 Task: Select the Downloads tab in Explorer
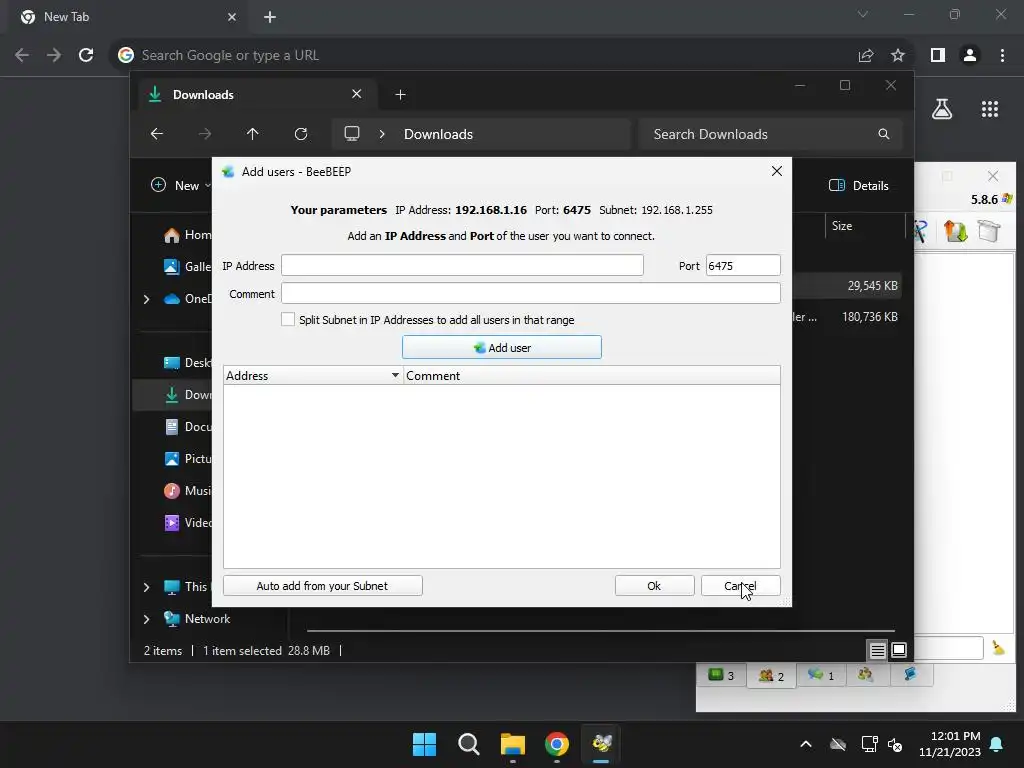[x=257, y=95]
